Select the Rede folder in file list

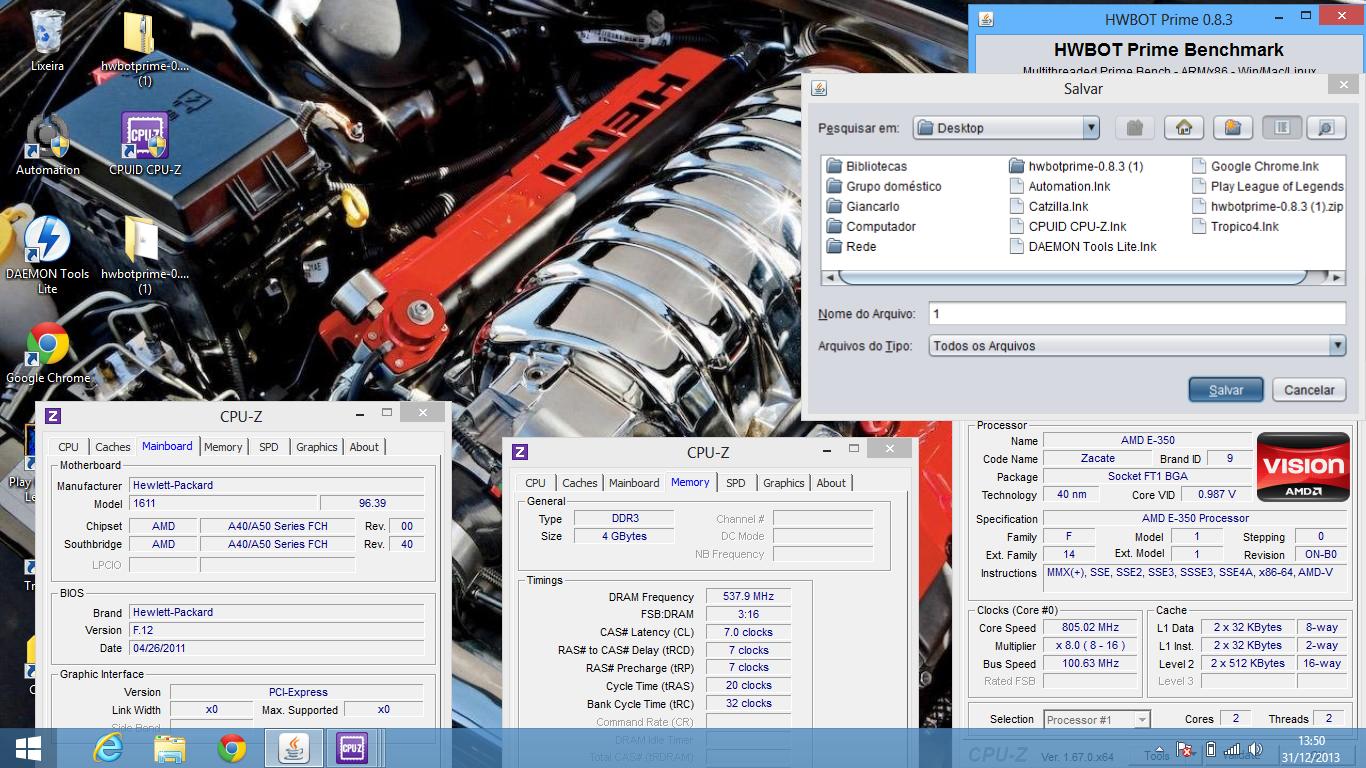click(851, 246)
